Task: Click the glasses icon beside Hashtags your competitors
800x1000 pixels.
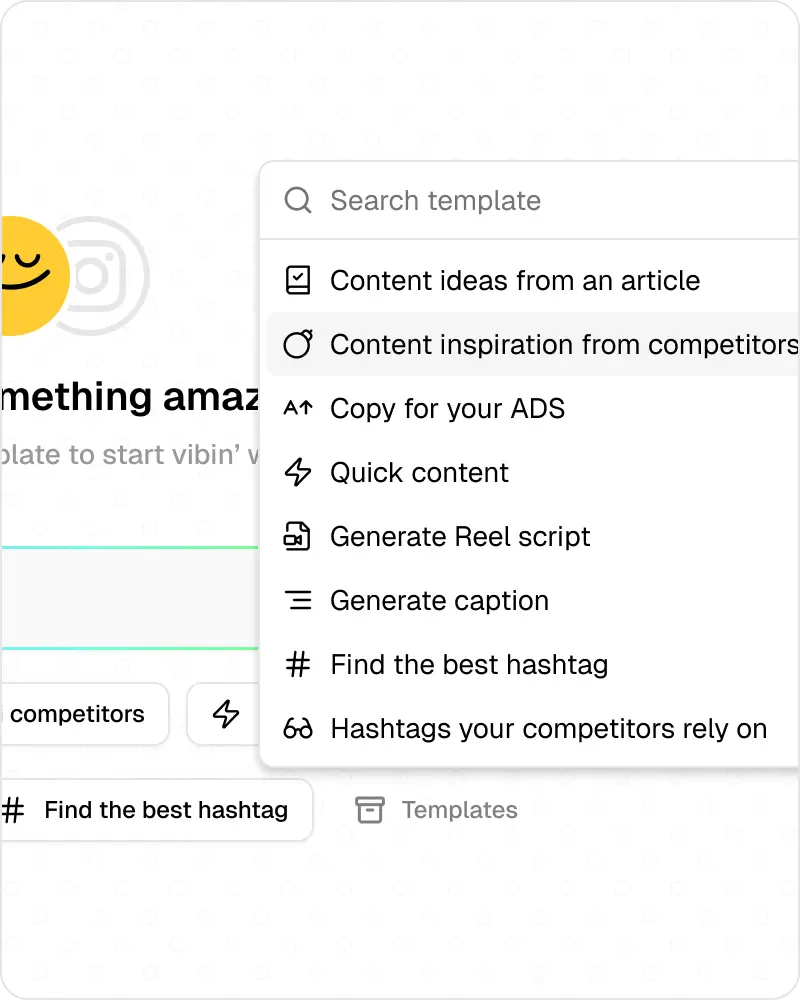Action: pos(298,729)
